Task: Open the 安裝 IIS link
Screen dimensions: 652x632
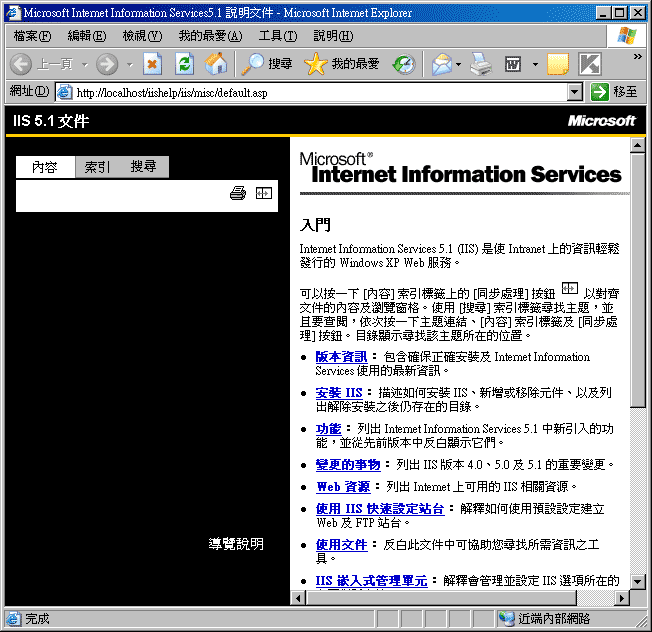Action: coord(338,393)
